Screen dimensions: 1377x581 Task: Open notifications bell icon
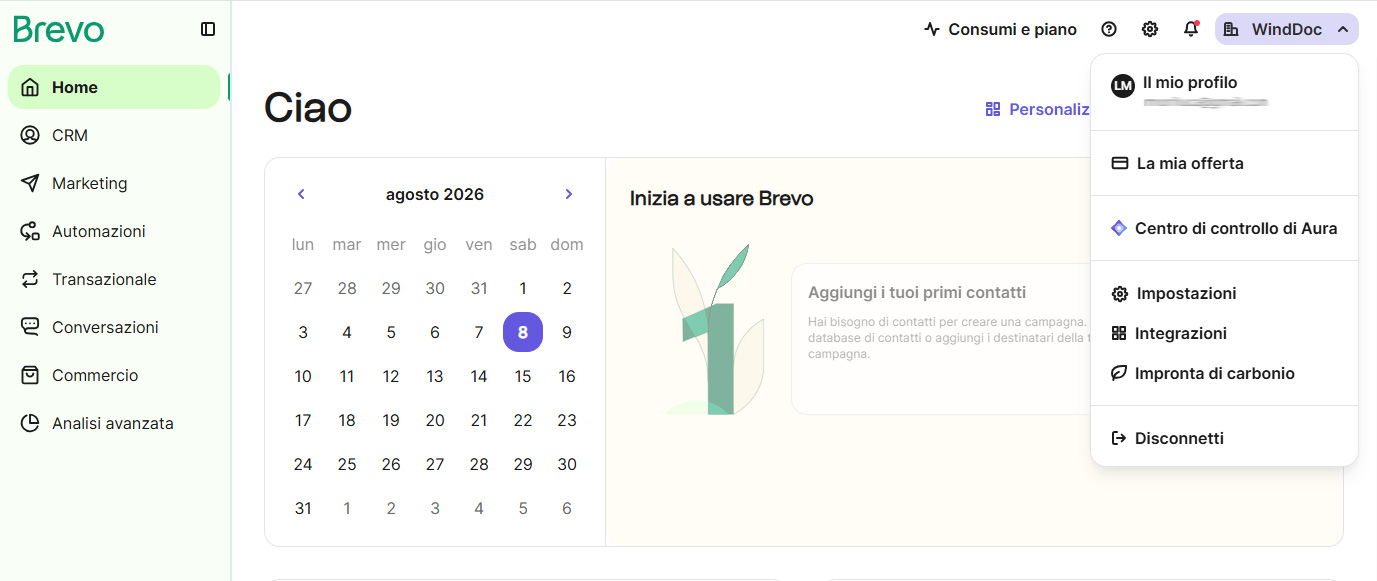(1191, 29)
